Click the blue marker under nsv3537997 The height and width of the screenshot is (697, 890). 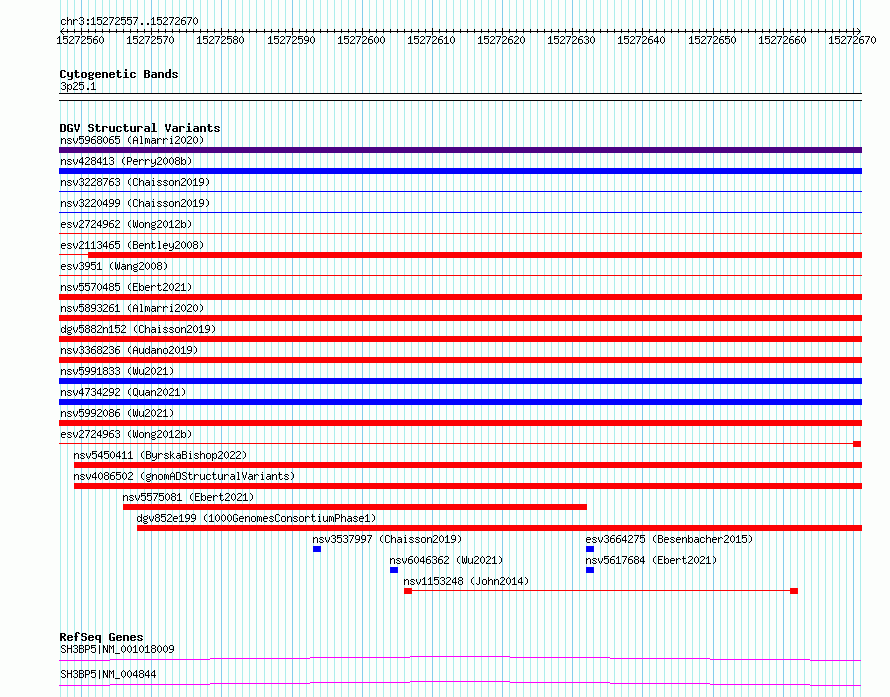pyautogui.click(x=317, y=549)
